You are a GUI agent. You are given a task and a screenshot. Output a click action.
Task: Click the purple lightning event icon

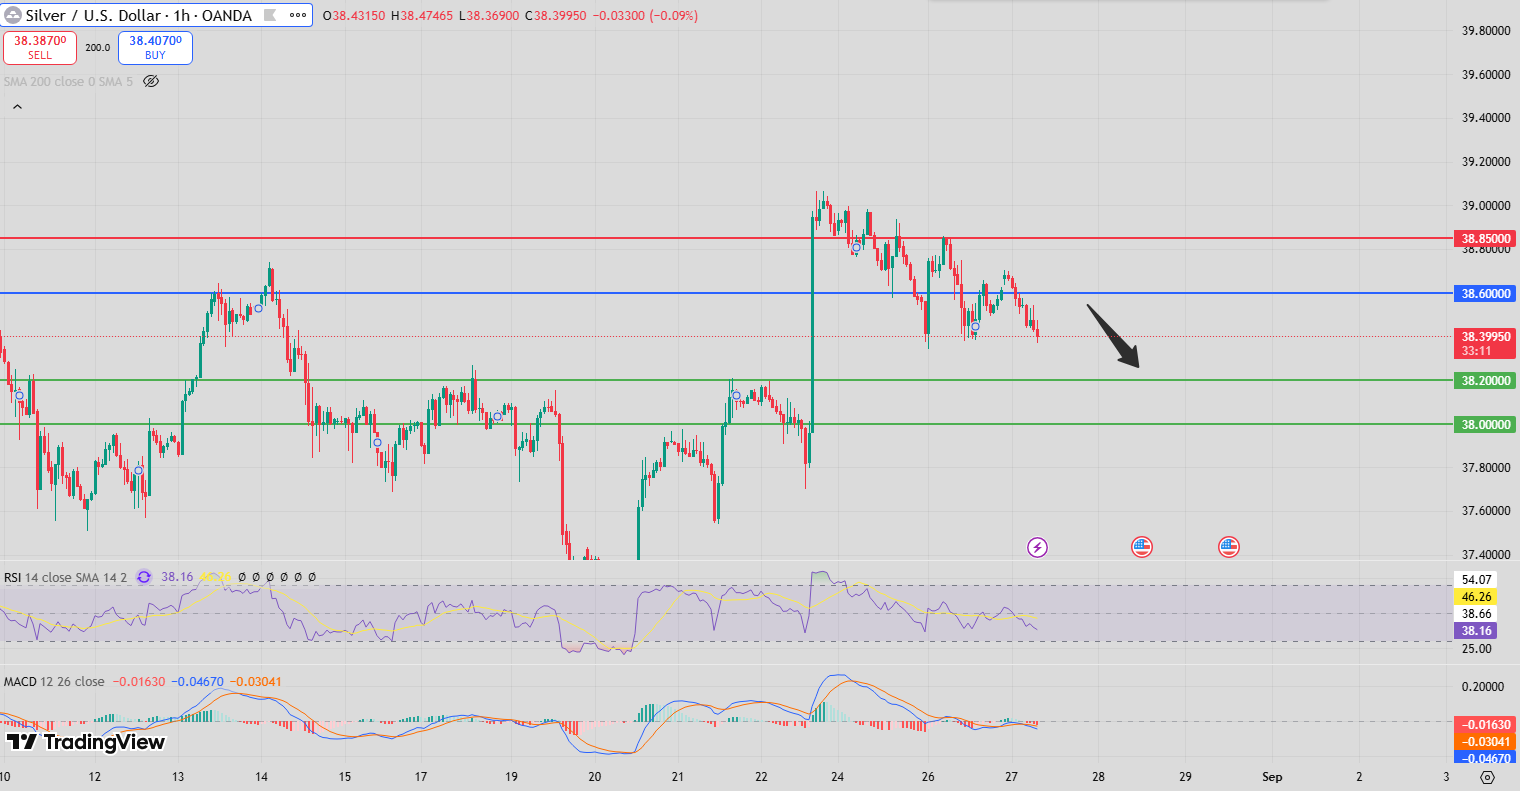pyautogui.click(x=1038, y=547)
